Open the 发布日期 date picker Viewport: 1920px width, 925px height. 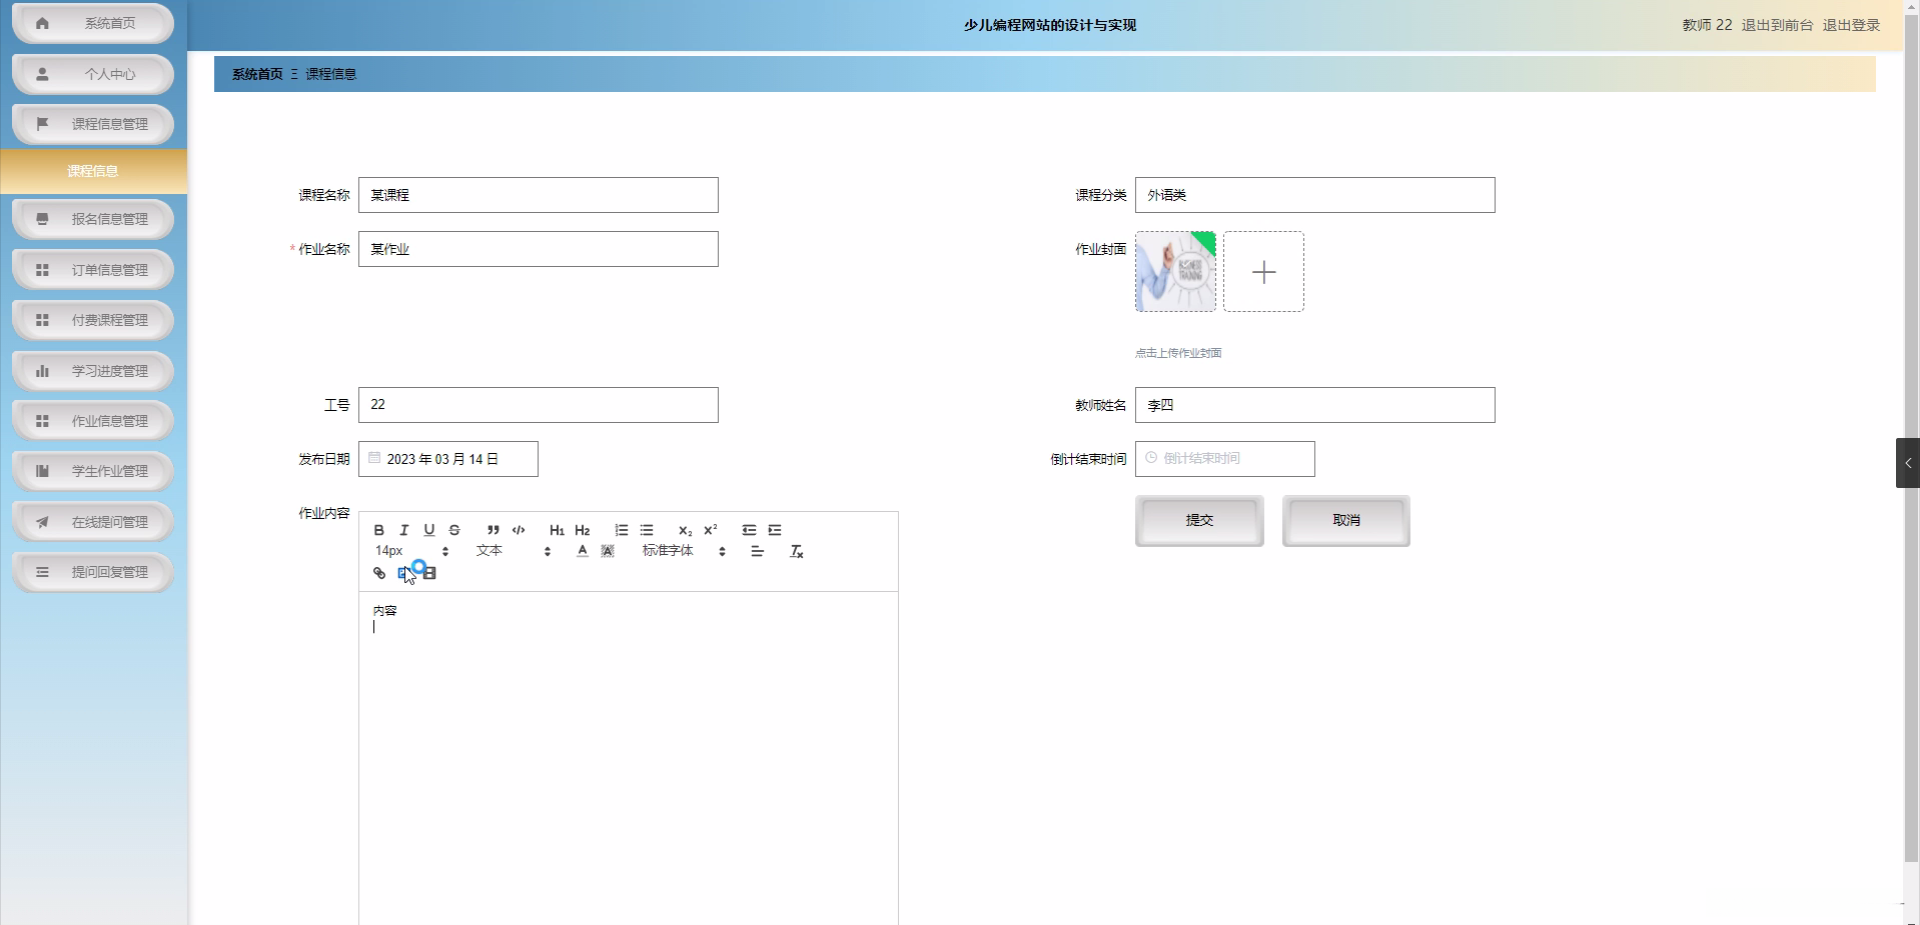448,459
